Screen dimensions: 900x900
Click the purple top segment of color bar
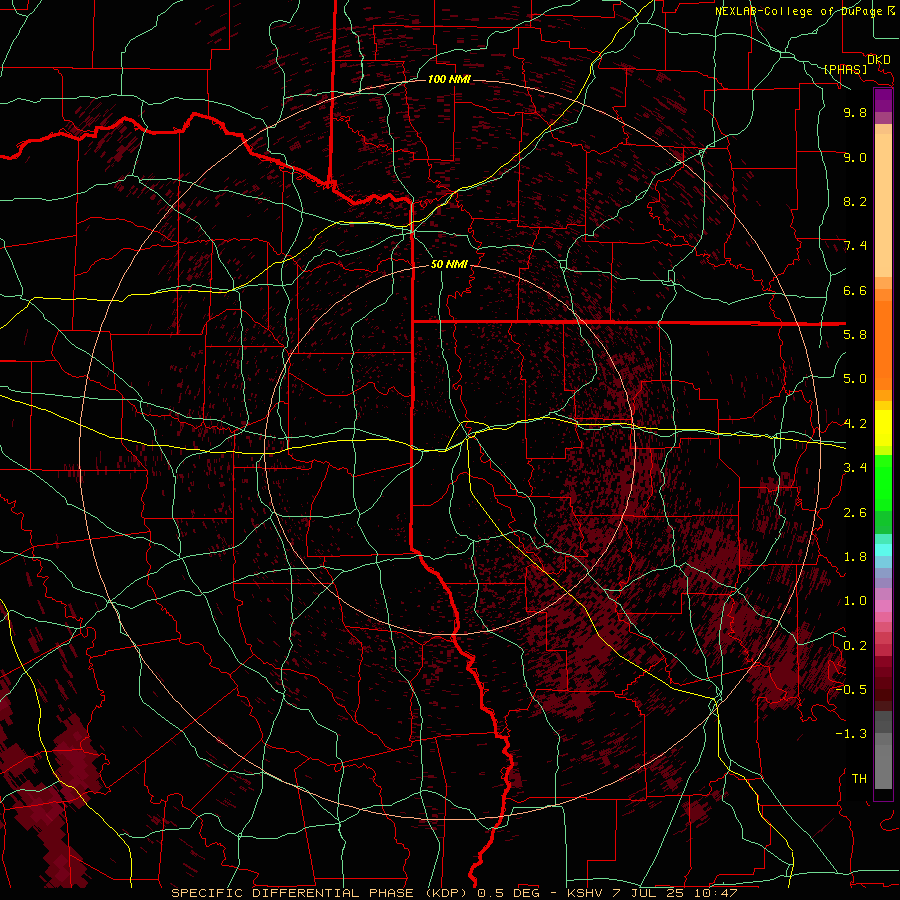tap(883, 100)
